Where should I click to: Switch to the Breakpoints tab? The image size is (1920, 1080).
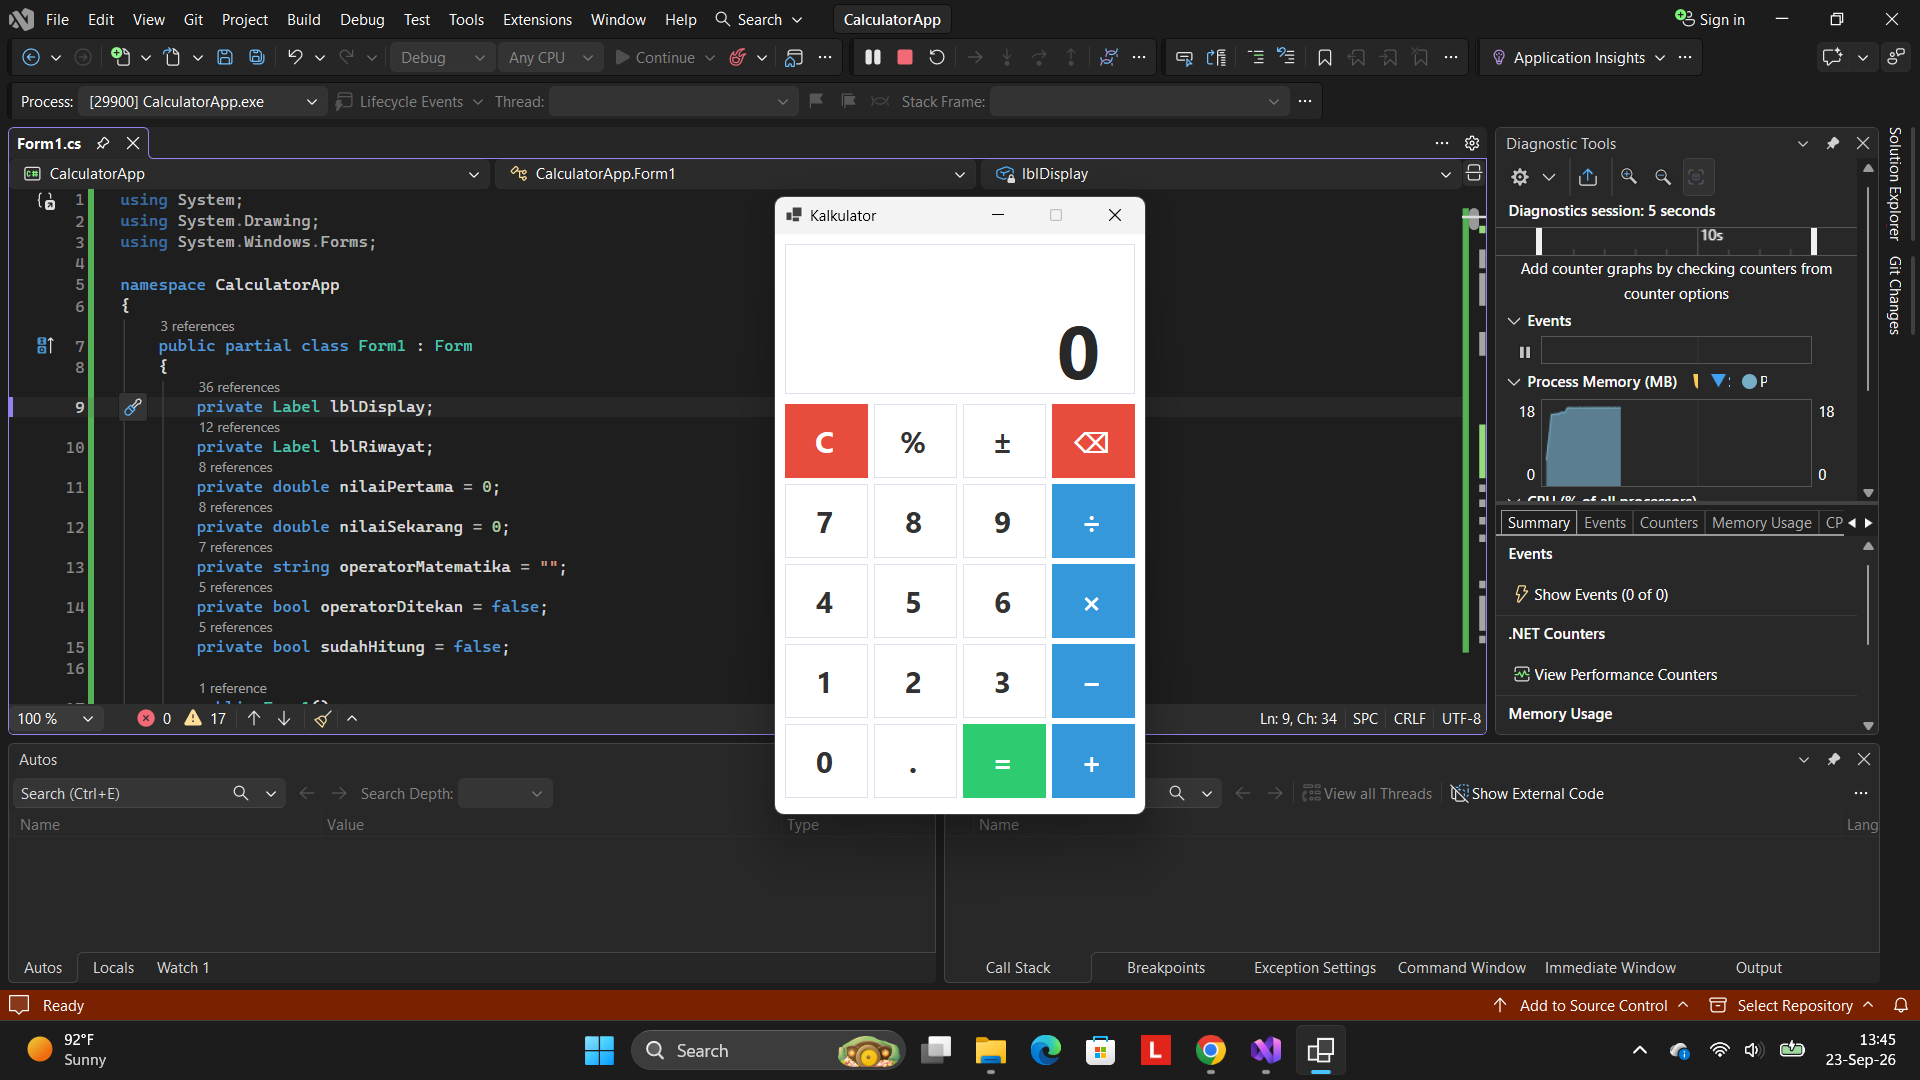[x=1166, y=968]
